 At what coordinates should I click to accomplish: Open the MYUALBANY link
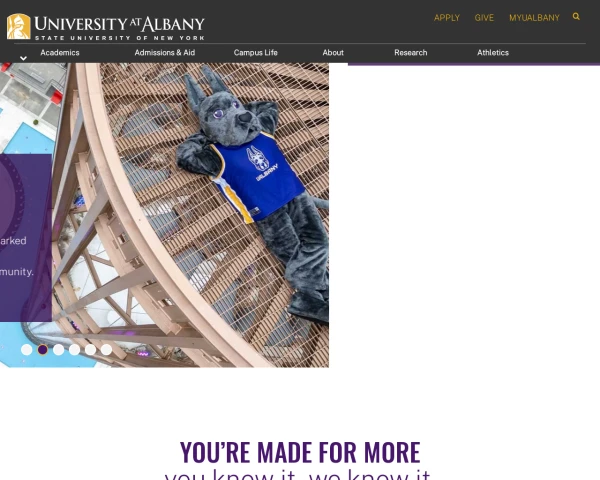[534, 18]
